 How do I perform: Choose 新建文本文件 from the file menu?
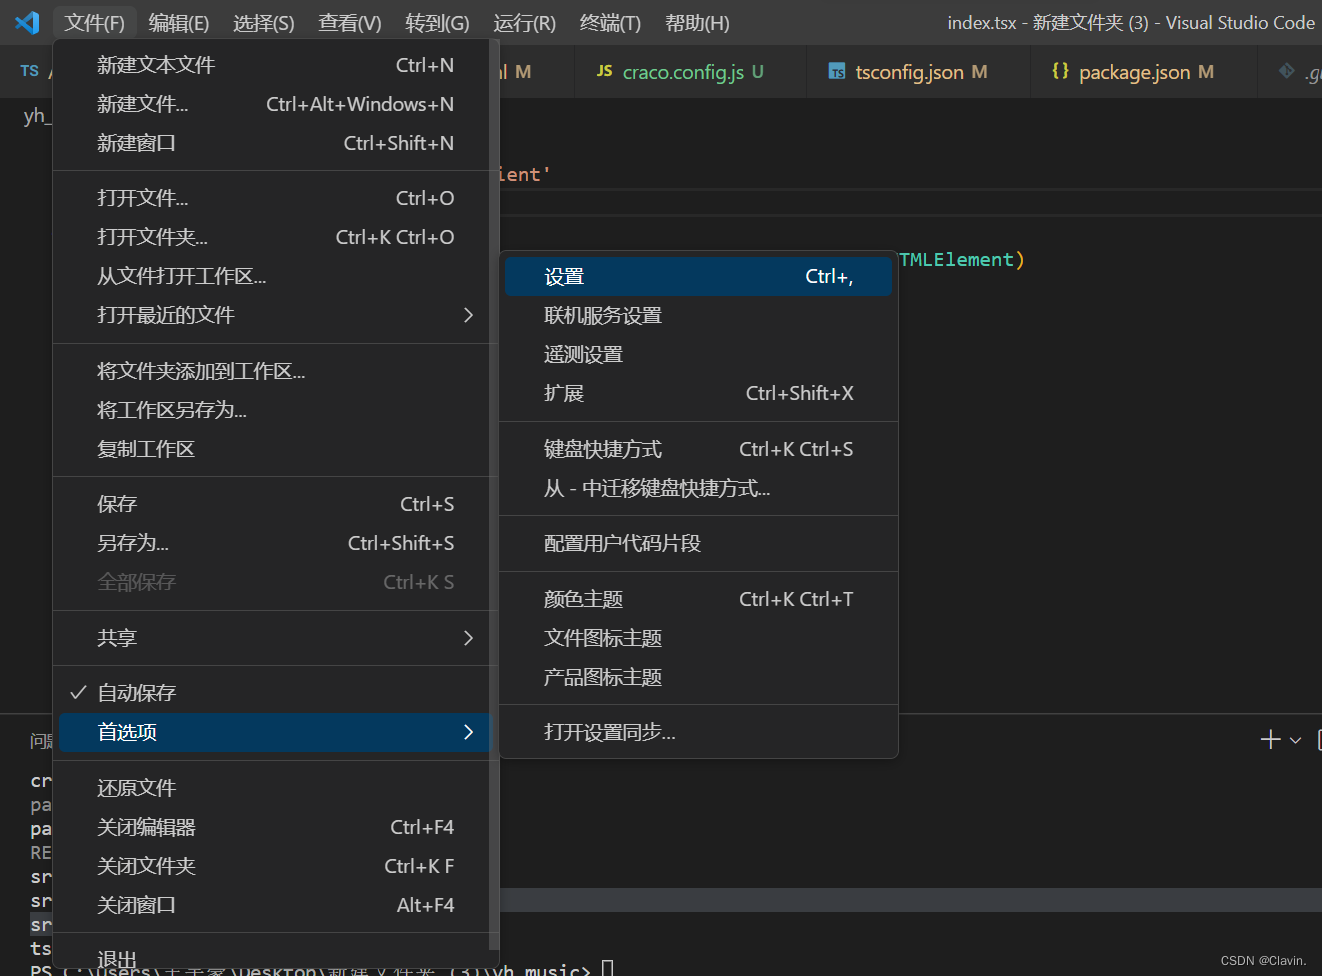pos(275,65)
